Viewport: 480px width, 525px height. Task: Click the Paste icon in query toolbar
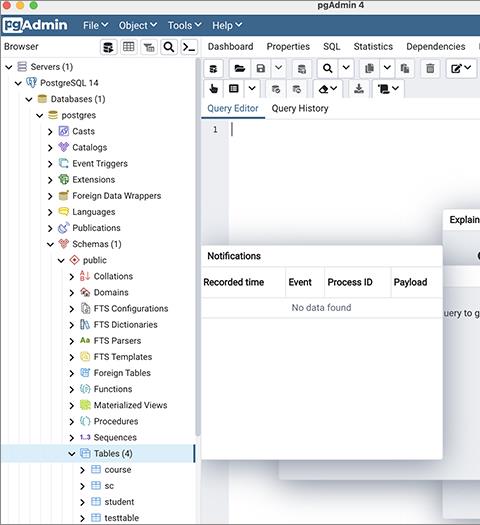(x=405, y=69)
